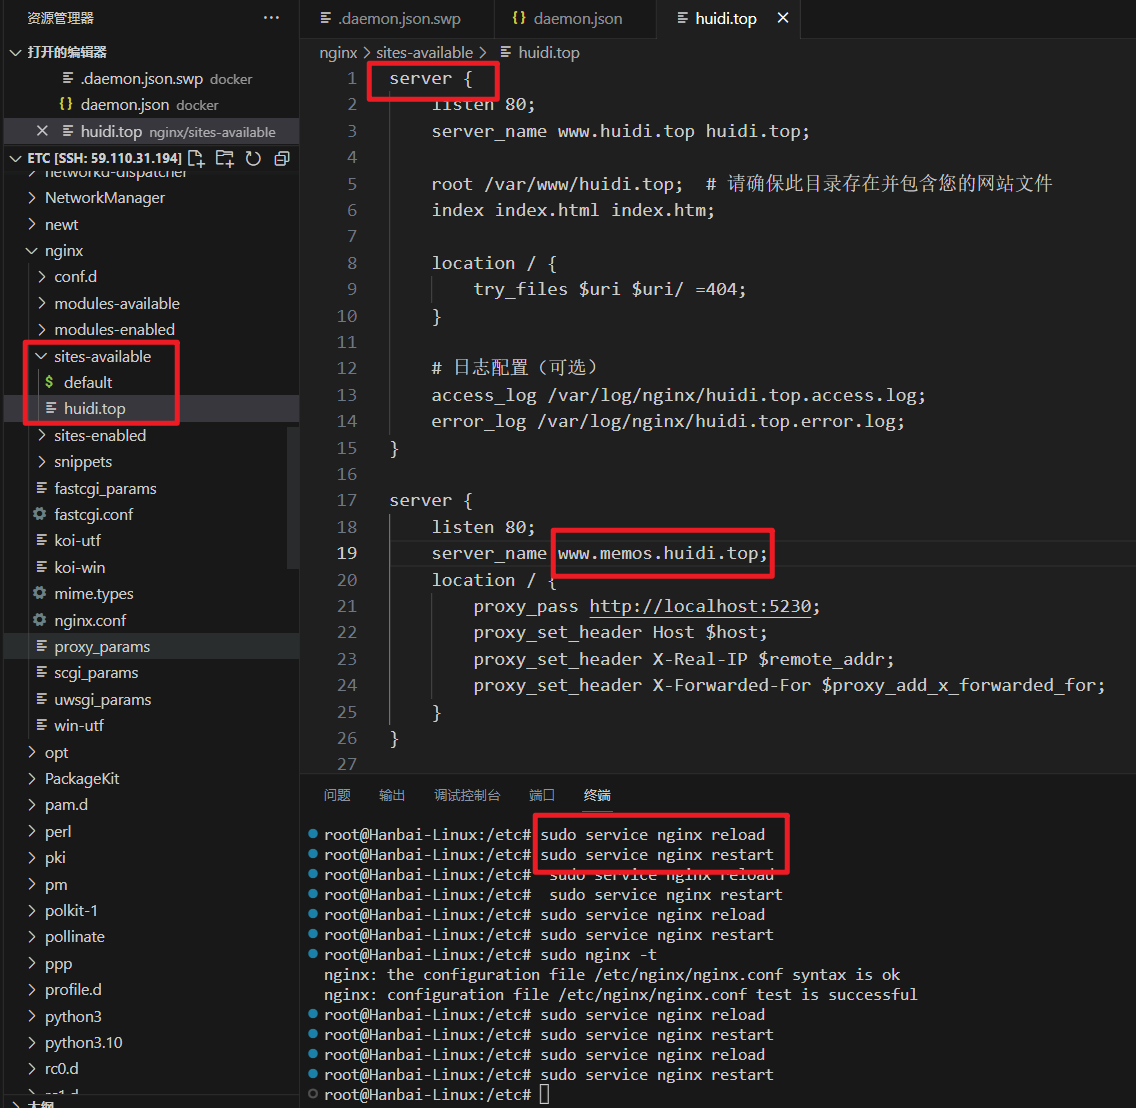1136x1108 pixels.
Task: Expand the sites-enabled folder
Action: coord(99,435)
